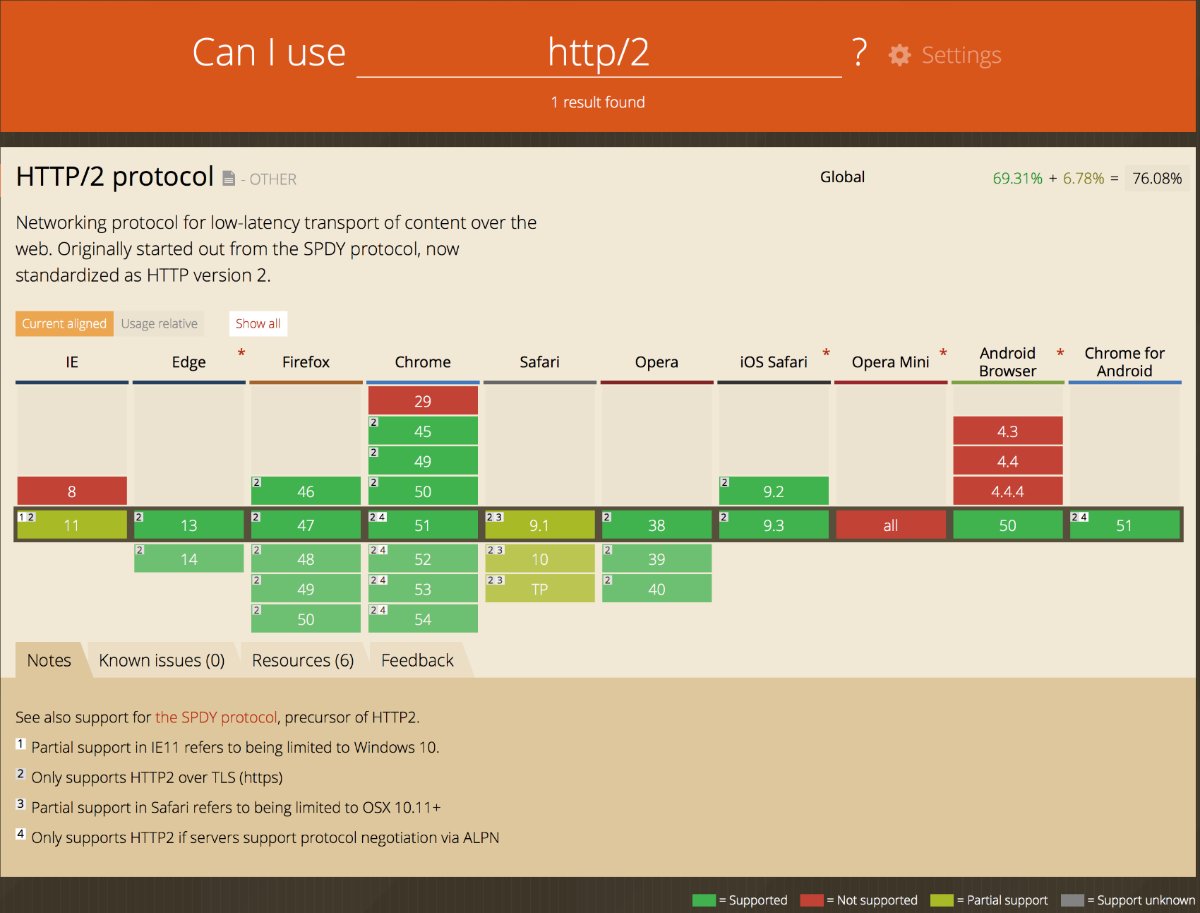The height and width of the screenshot is (913, 1200).
Task: Click the search field containing http/2
Action: click(x=598, y=55)
